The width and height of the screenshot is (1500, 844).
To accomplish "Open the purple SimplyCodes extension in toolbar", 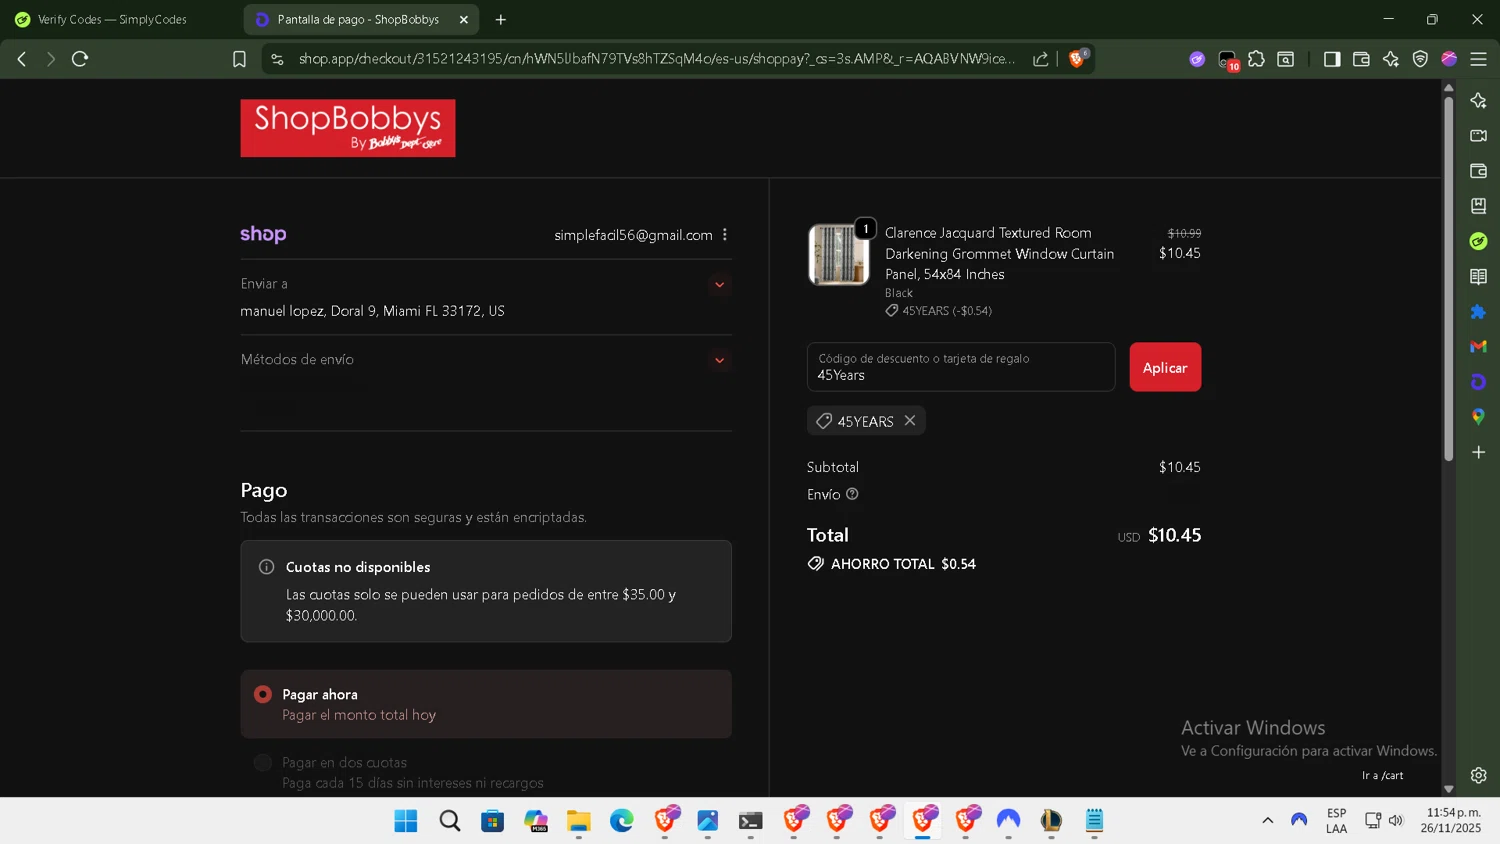I will (x=1197, y=59).
